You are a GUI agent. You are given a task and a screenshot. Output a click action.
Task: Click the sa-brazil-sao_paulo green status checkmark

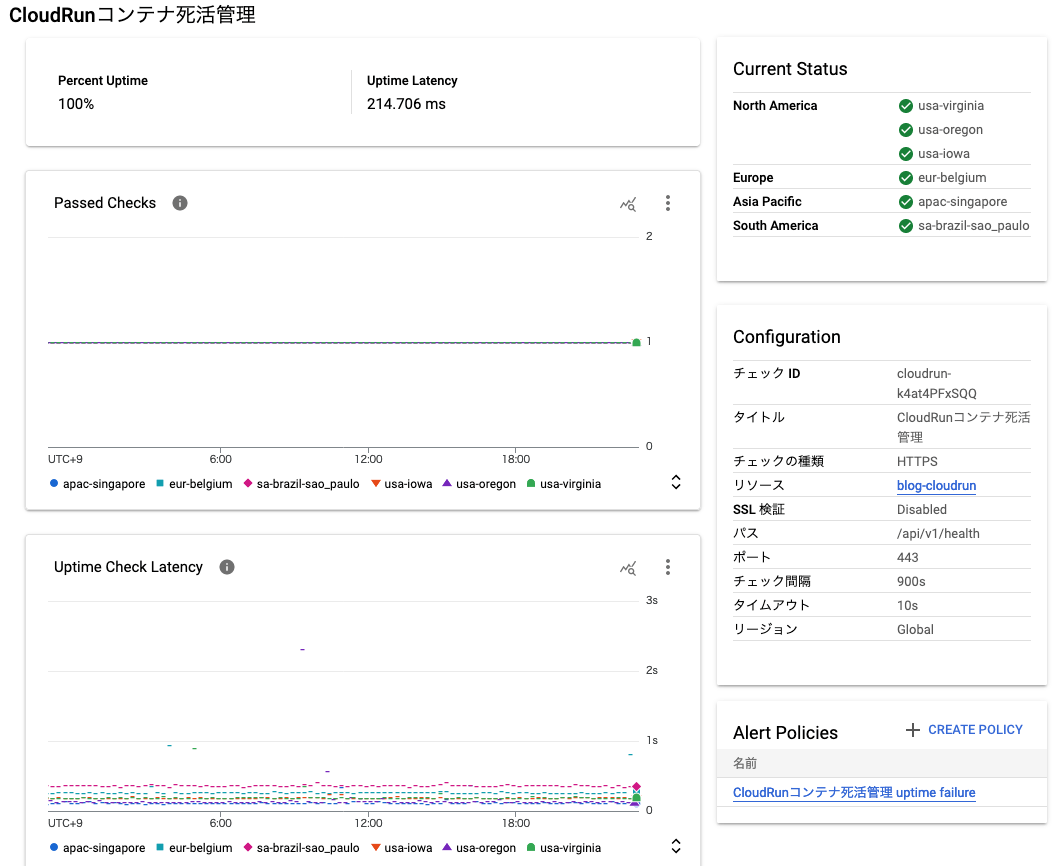(x=906, y=226)
